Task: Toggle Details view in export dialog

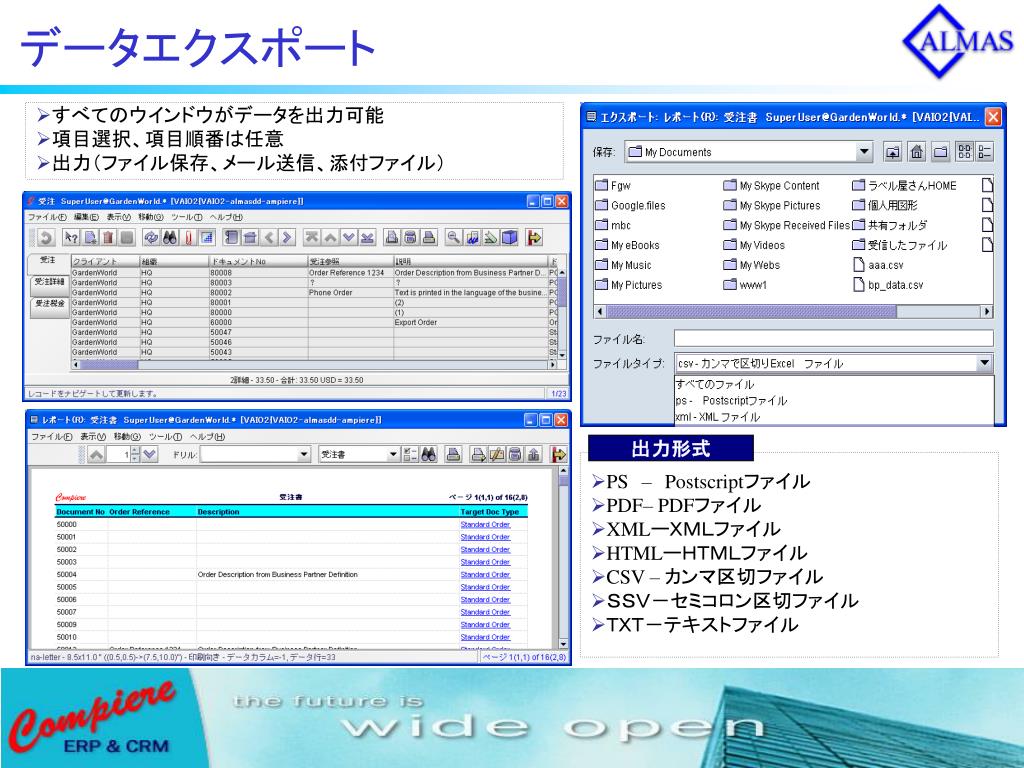Action: 984,152
